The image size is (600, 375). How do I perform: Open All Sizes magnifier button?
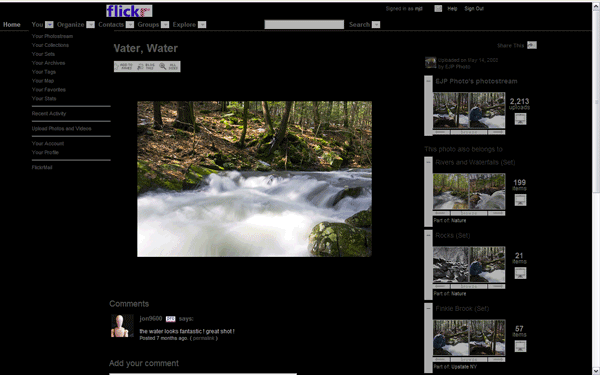(169, 66)
